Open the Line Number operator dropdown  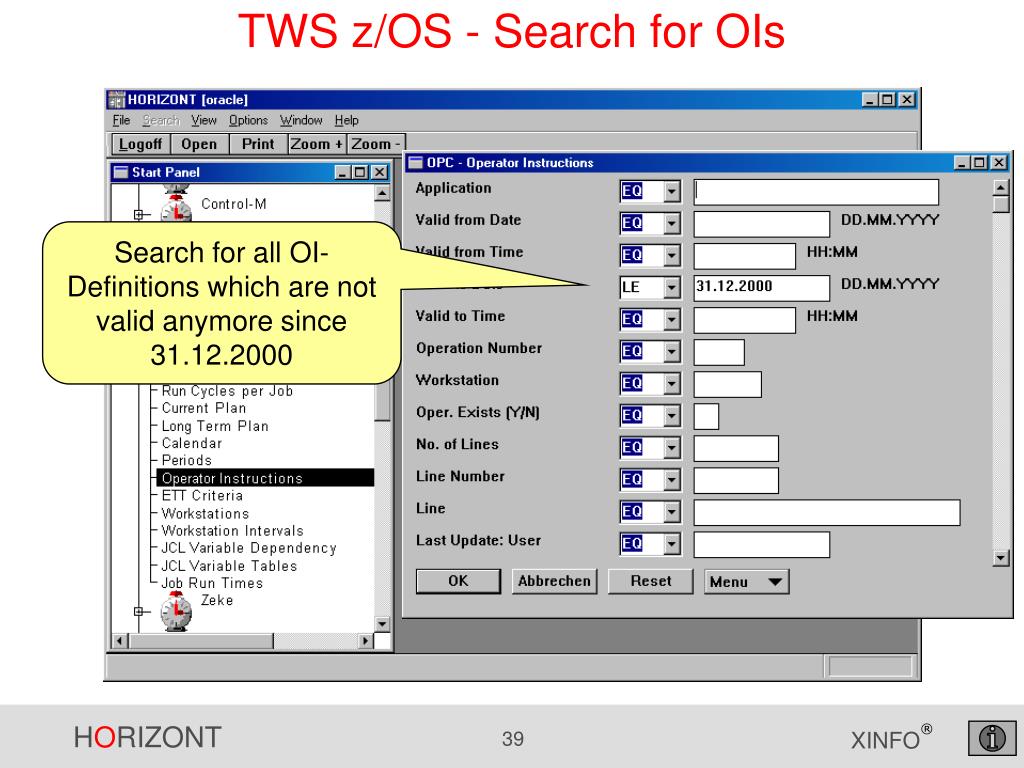[671, 479]
